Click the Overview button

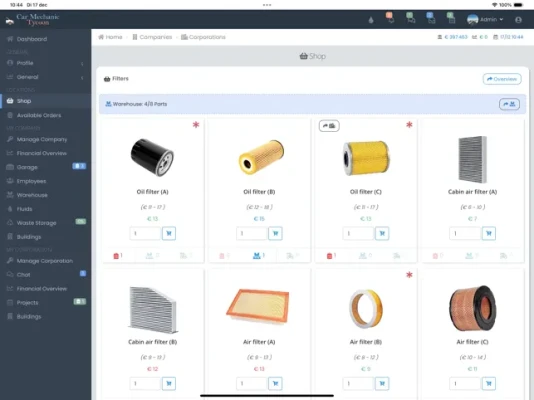pos(502,79)
